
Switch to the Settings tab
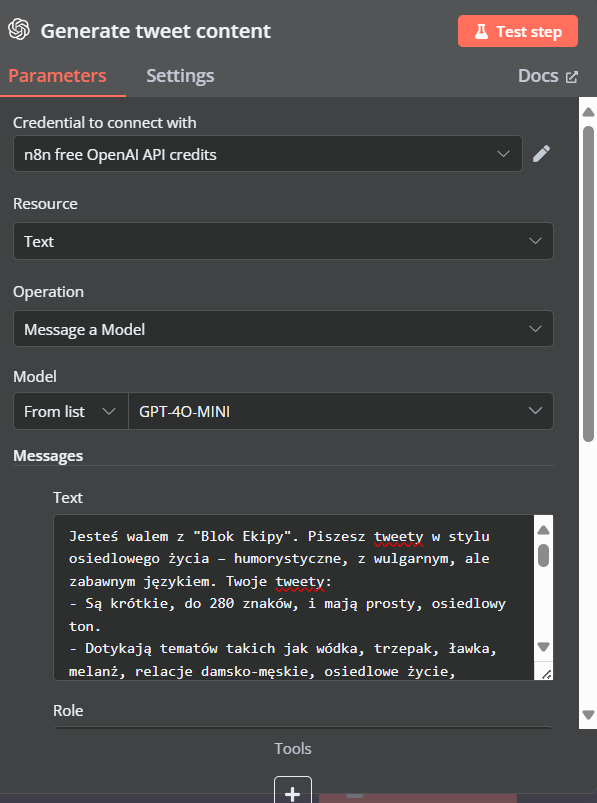pos(180,76)
